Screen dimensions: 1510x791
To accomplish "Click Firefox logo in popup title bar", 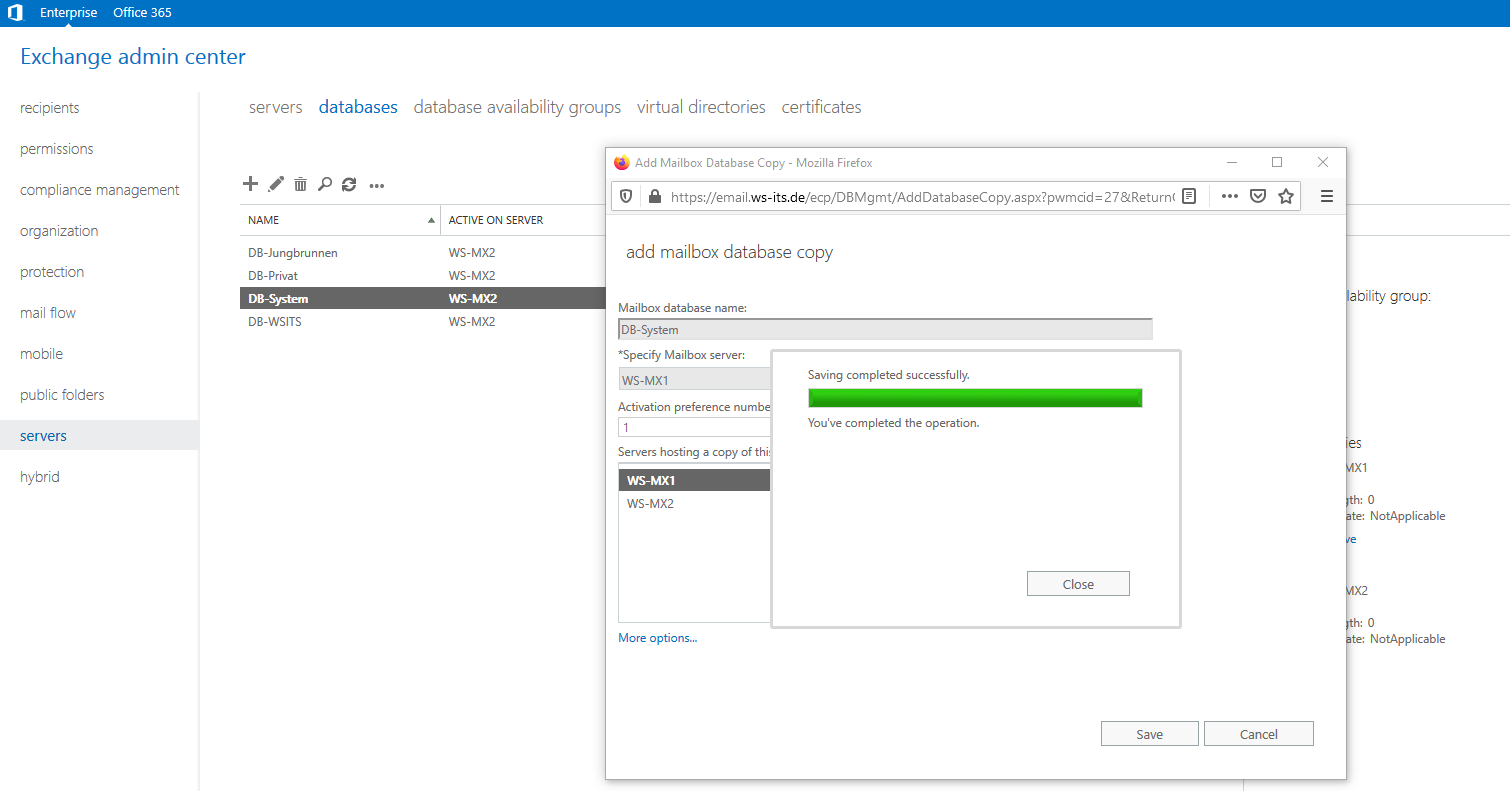I will pyautogui.click(x=621, y=162).
